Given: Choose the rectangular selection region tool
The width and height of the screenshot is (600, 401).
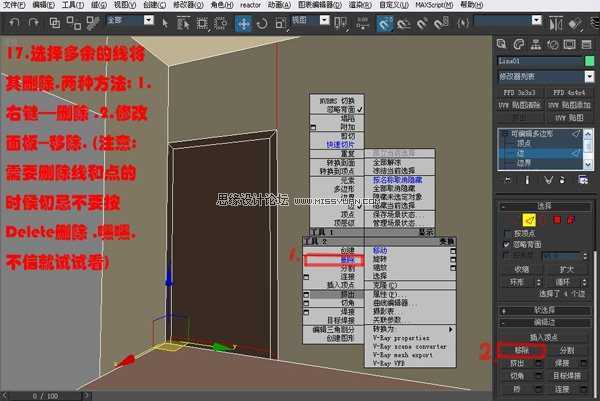Looking at the screenshot, I should 202,23.
